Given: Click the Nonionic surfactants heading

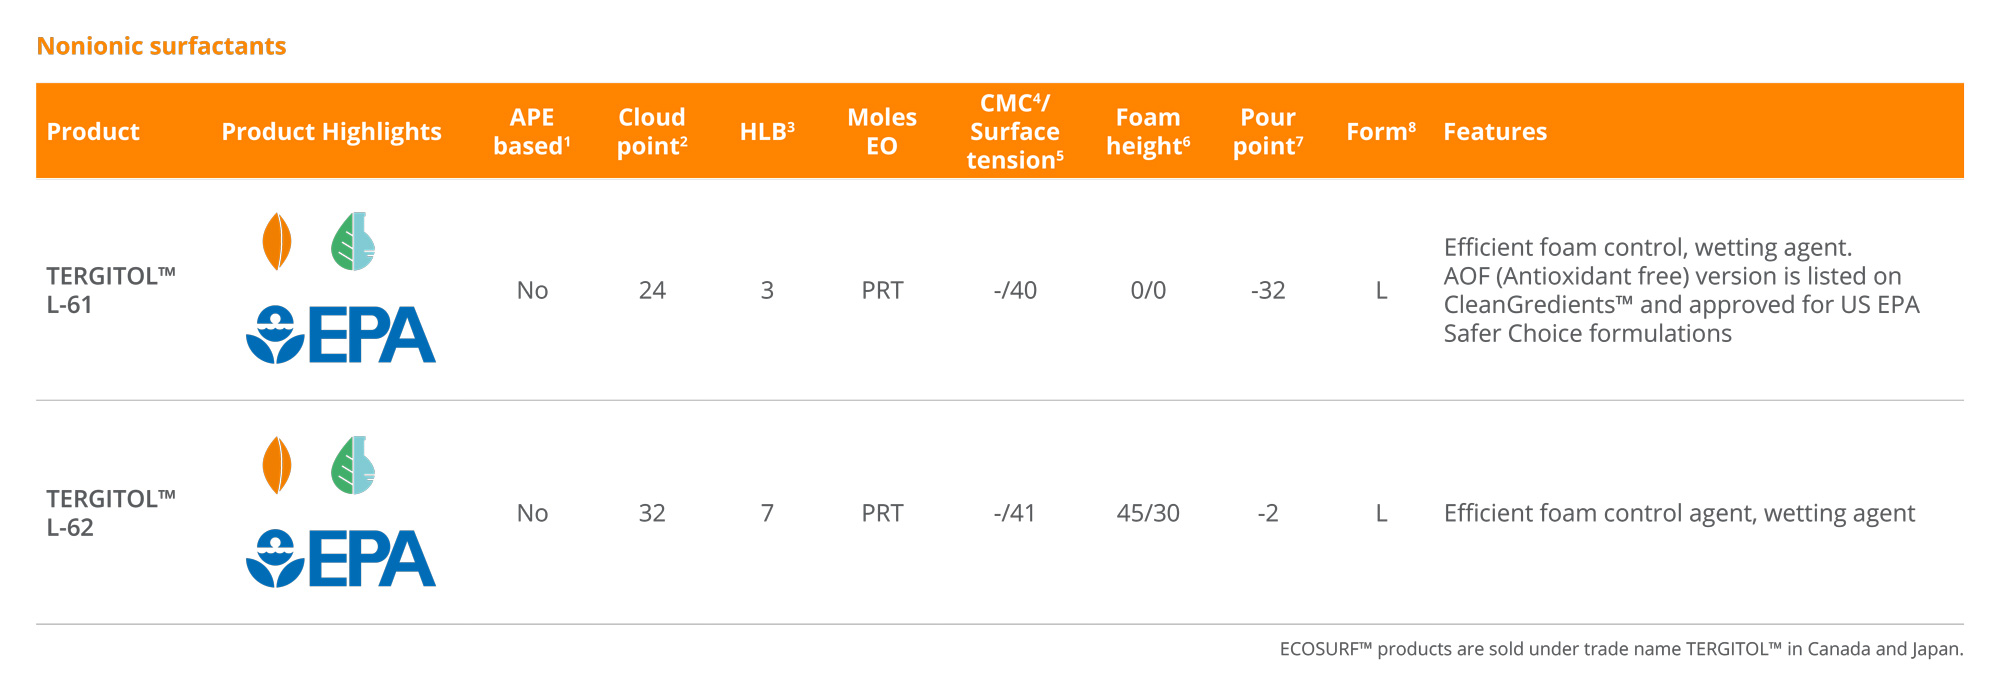Looking at the screenshot, I should pos(161,46).
